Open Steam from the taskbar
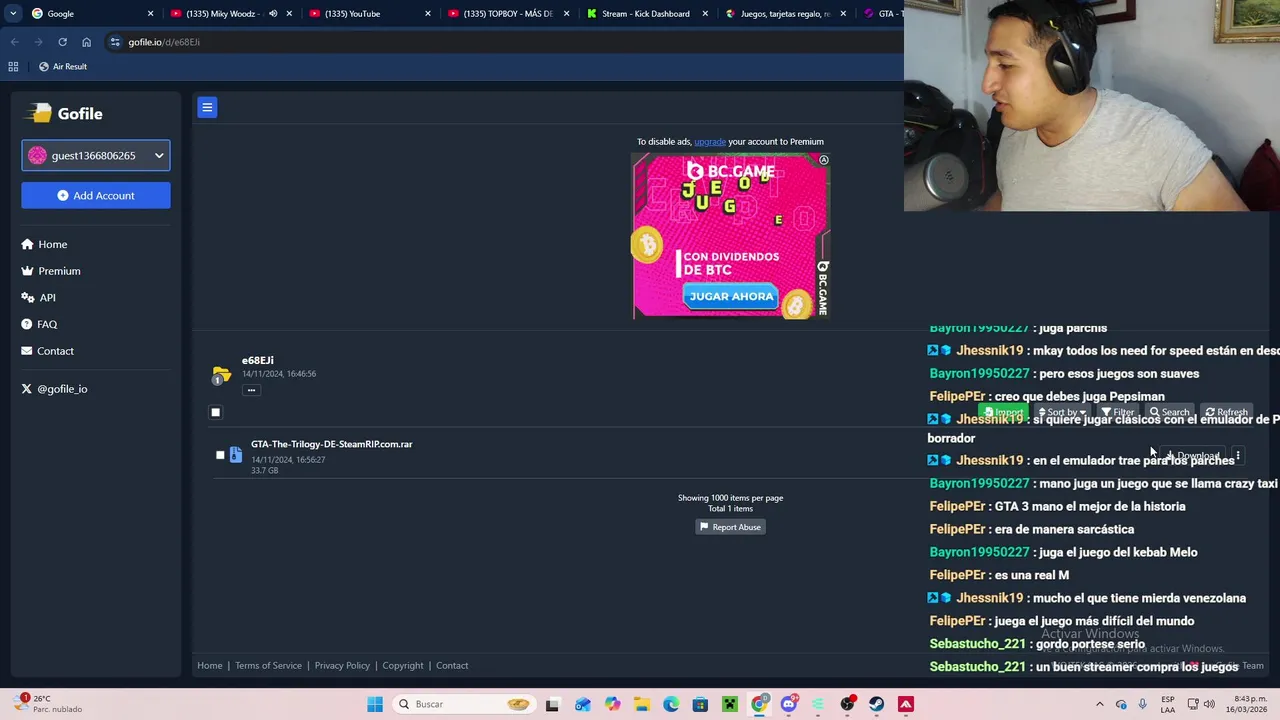 point(876,704)
